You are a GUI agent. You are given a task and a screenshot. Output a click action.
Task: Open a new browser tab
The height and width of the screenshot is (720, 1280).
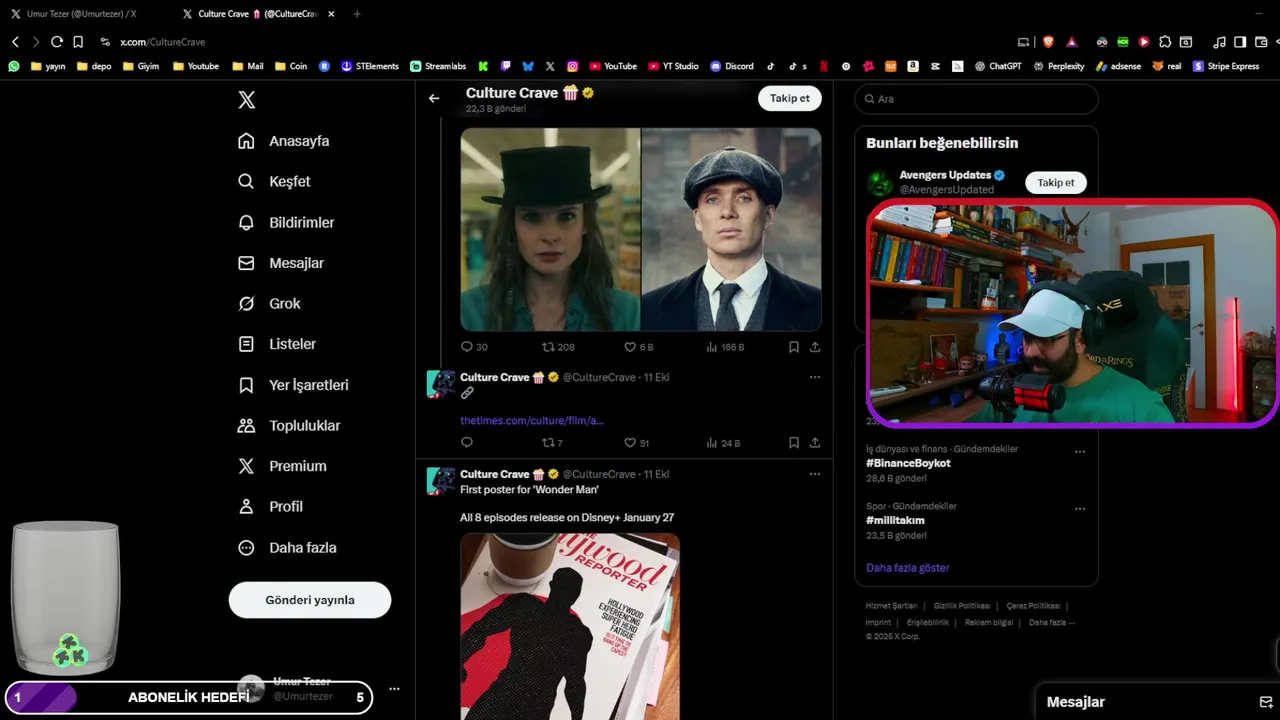click(x=357, y=14)
